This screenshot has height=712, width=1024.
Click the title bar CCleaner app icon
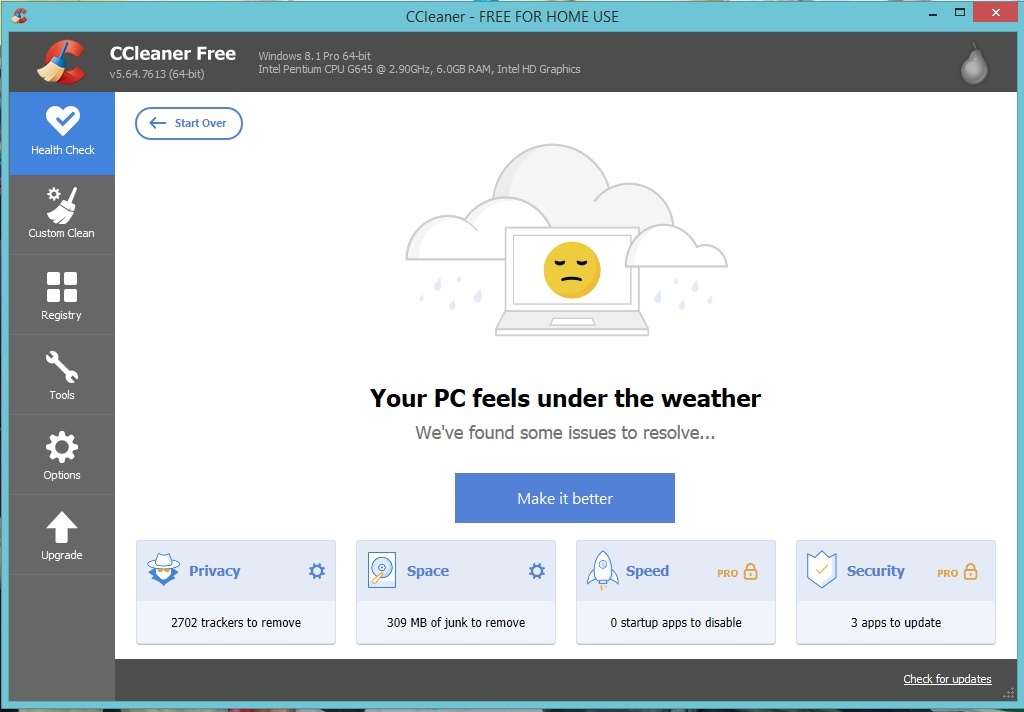[20, 16]
